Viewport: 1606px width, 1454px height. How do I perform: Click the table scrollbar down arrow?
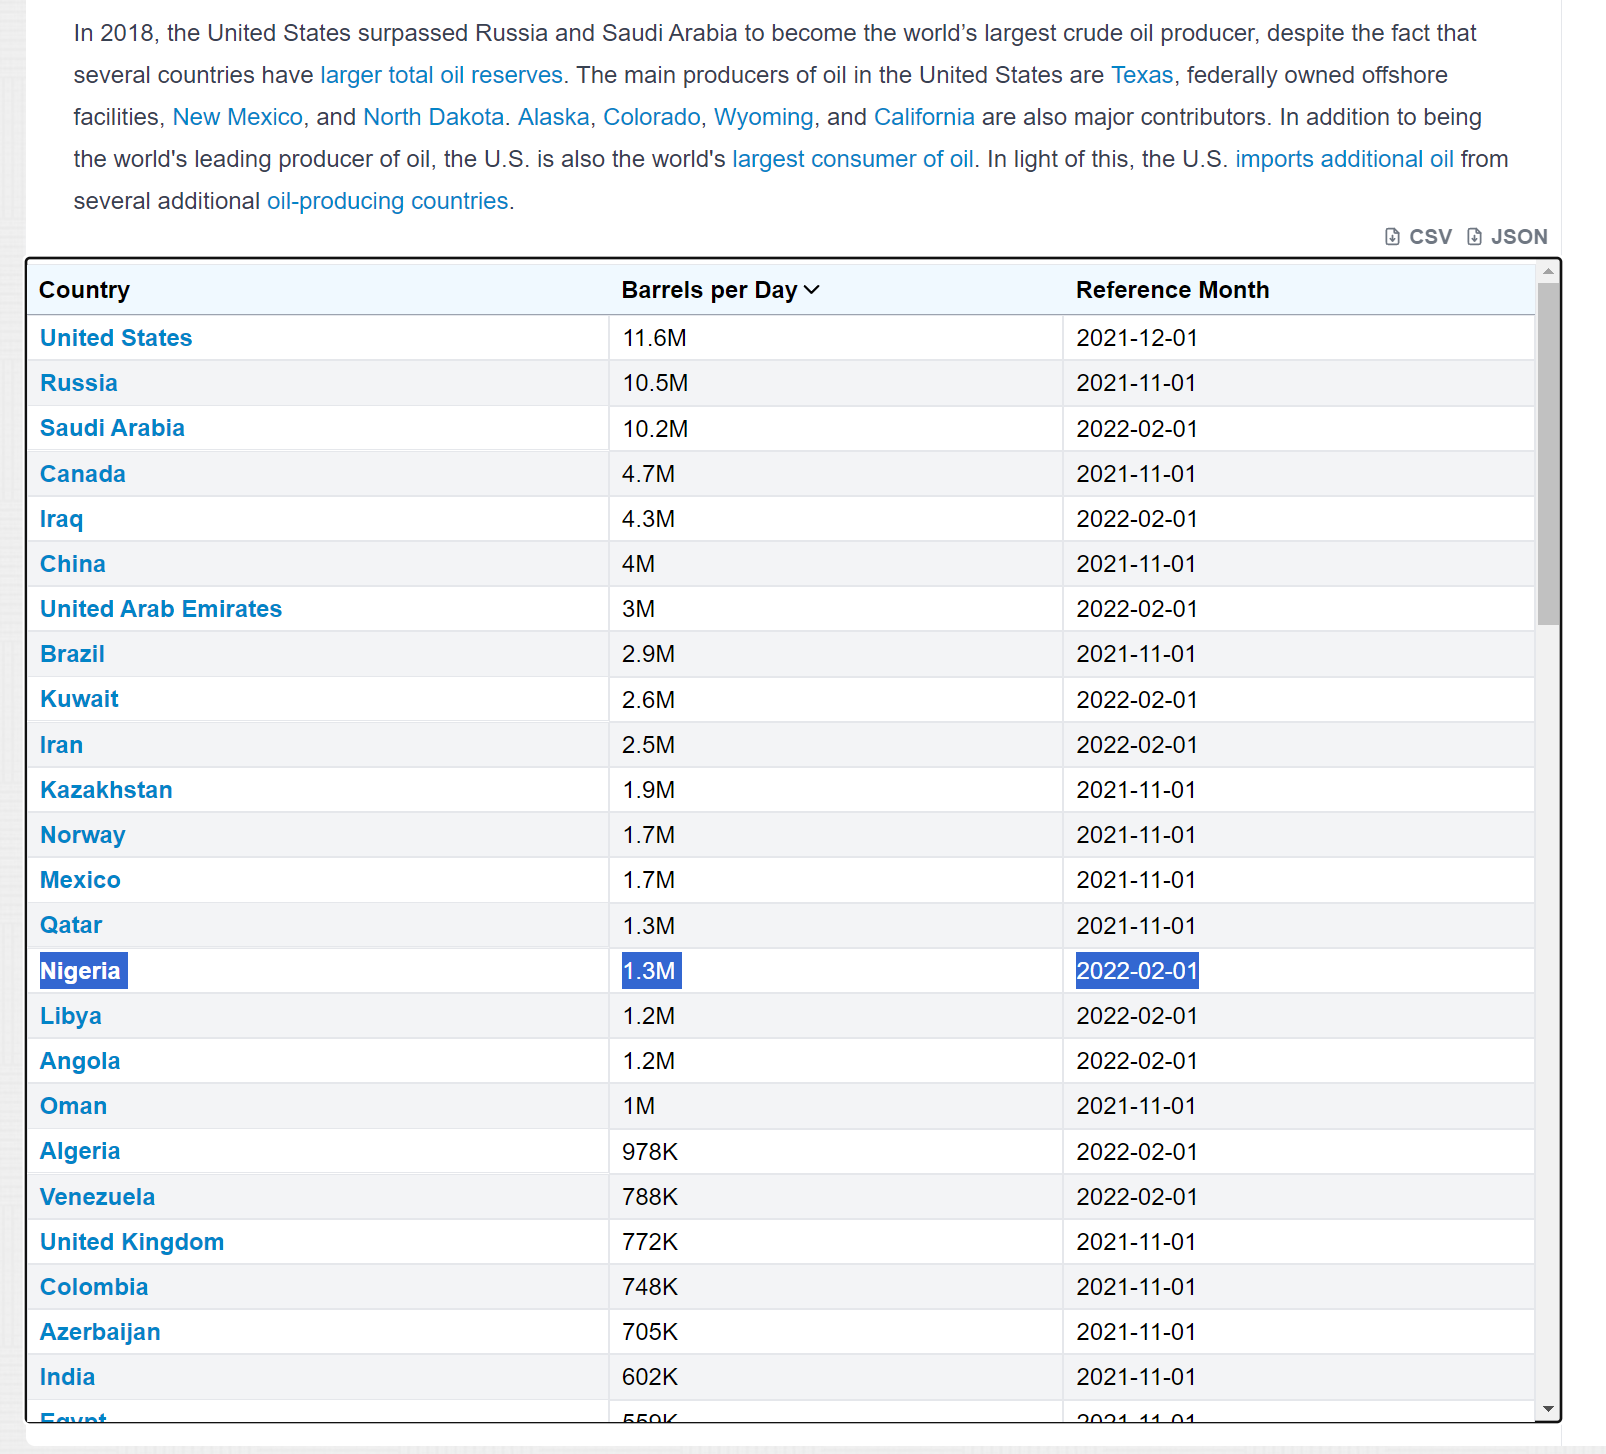click(1548, 1409)
